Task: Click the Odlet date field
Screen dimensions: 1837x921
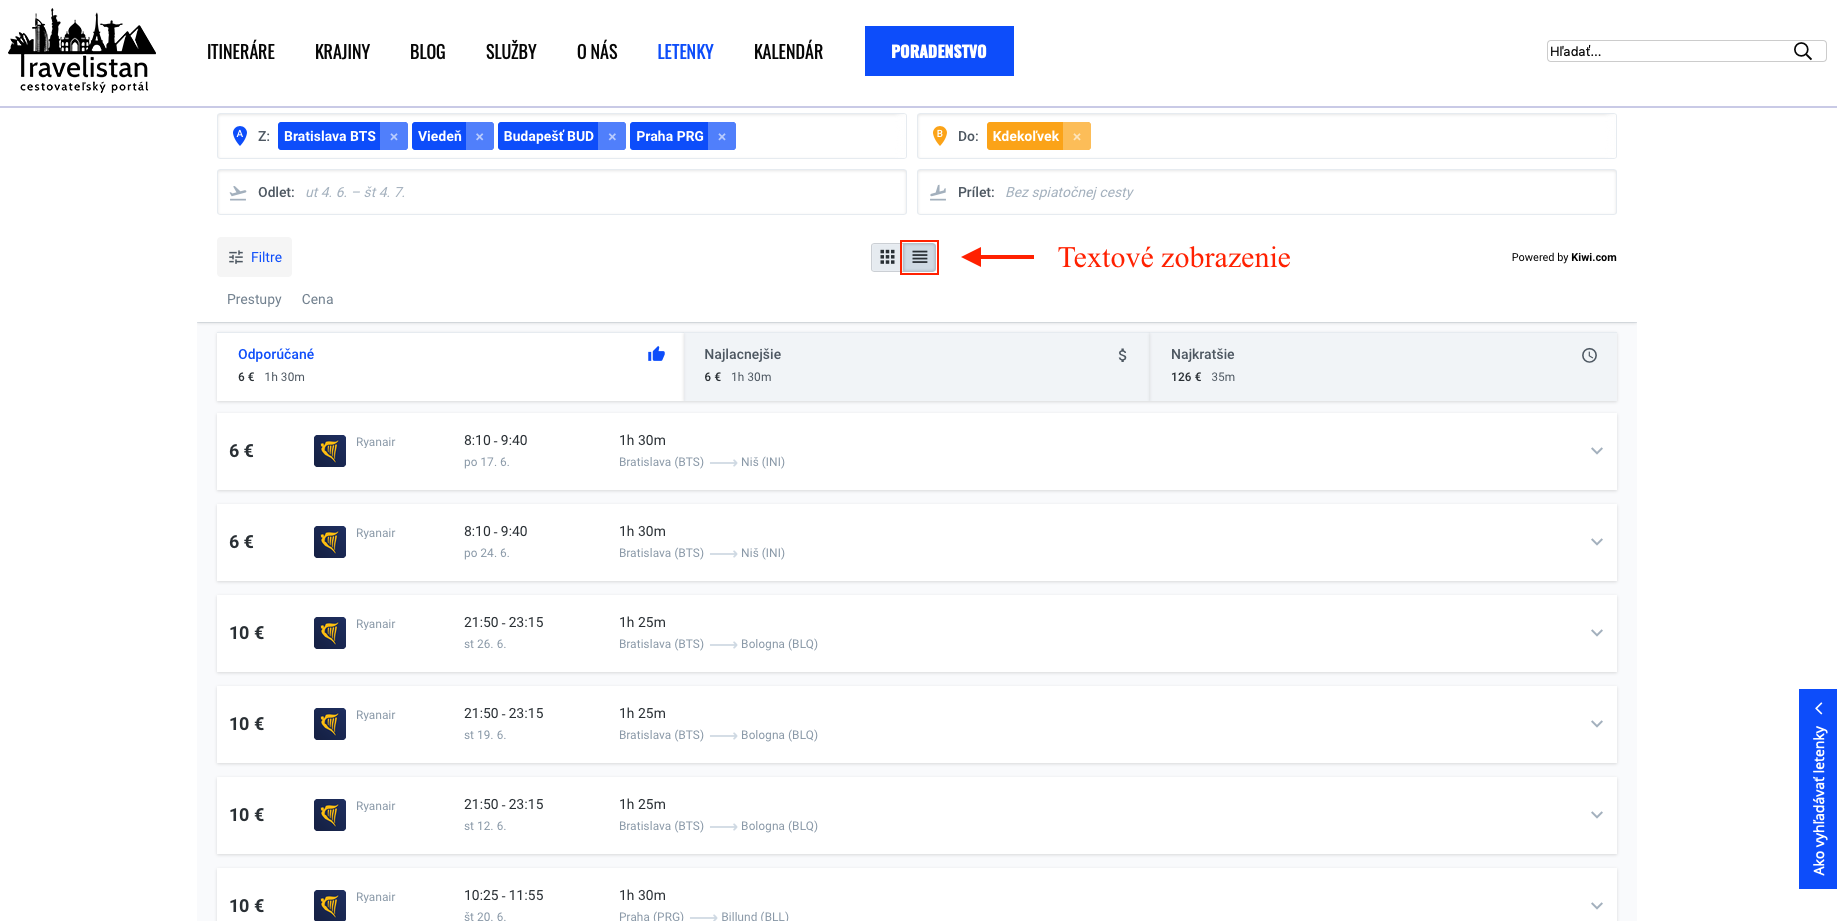Action: (562, 192)
